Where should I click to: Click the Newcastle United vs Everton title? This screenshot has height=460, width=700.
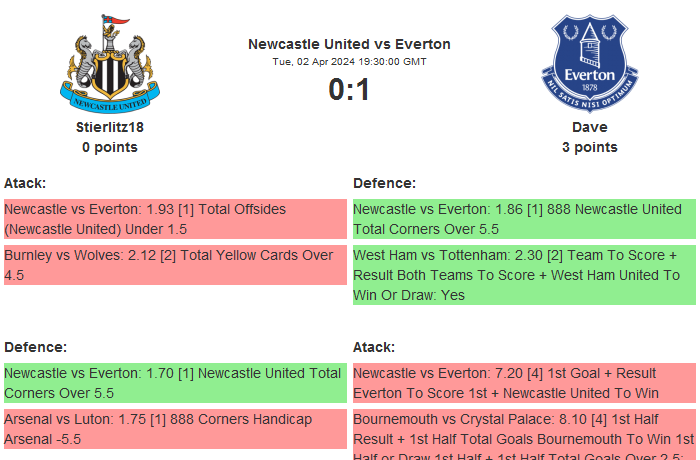tap(349, 44)
